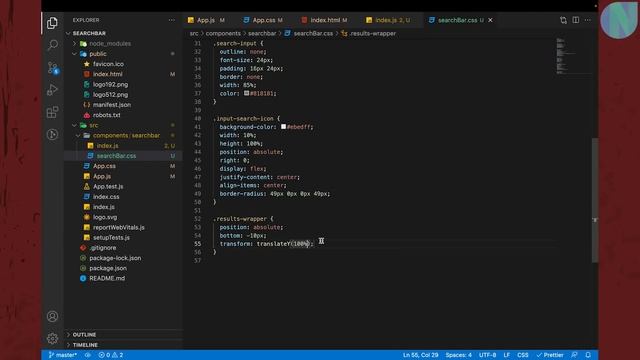Change file encoding UTF-8
The height and width of the screenshot is (360, 640).
(487, 355)
